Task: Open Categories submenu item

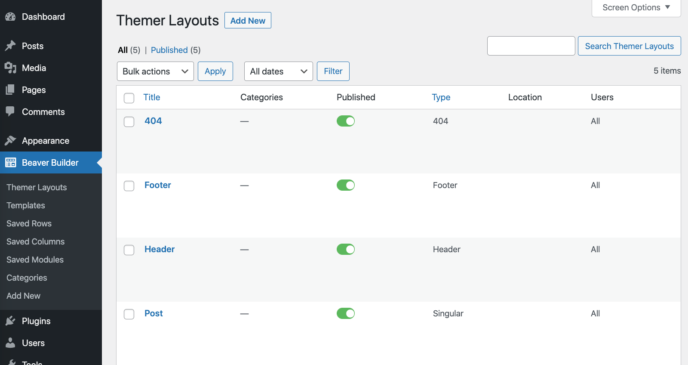Action: (x=26, y=278)
